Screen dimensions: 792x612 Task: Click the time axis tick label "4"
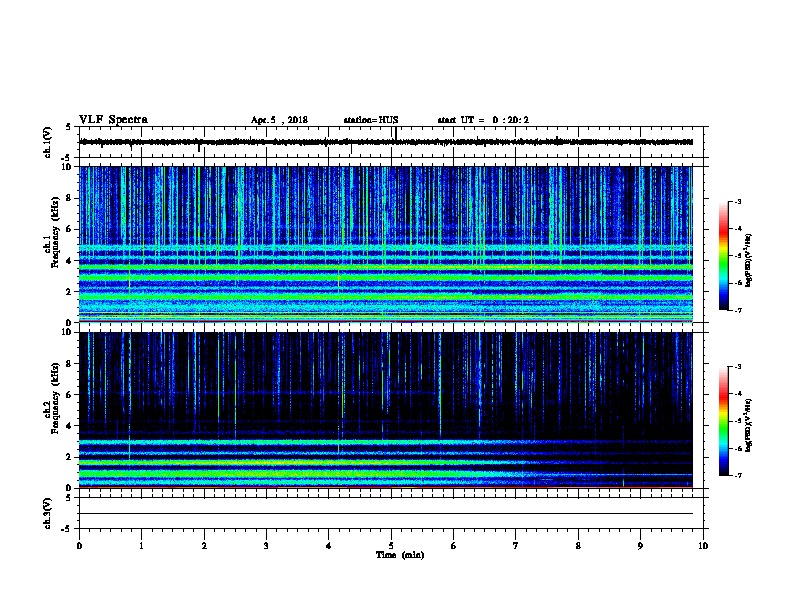tap(329, 546)
